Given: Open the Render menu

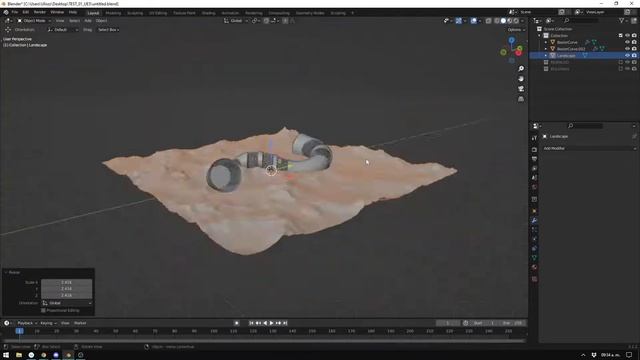Looking at the screenshot, I should (x=40, y=12).
